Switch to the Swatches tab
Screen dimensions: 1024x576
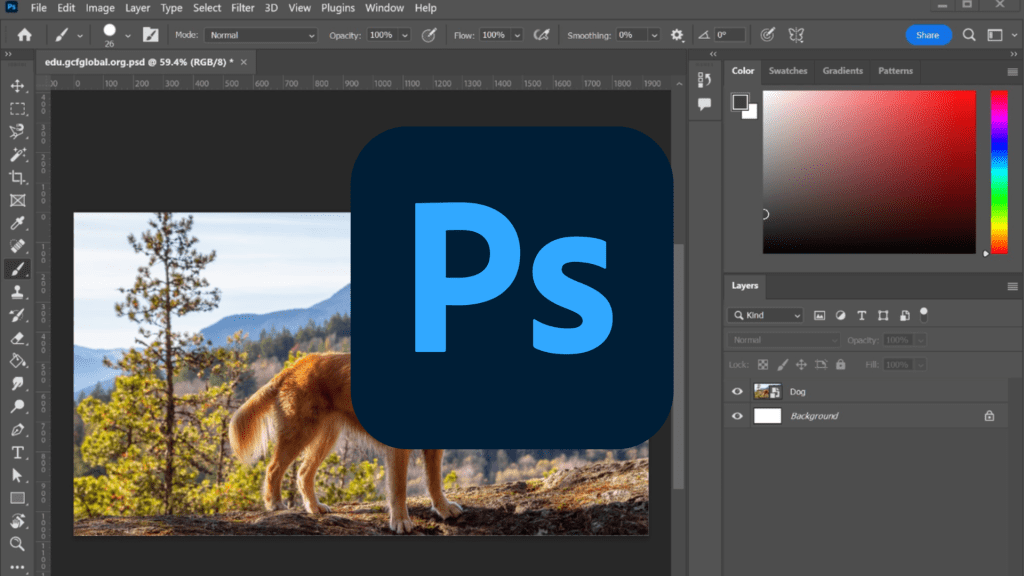tap(788, 71)
